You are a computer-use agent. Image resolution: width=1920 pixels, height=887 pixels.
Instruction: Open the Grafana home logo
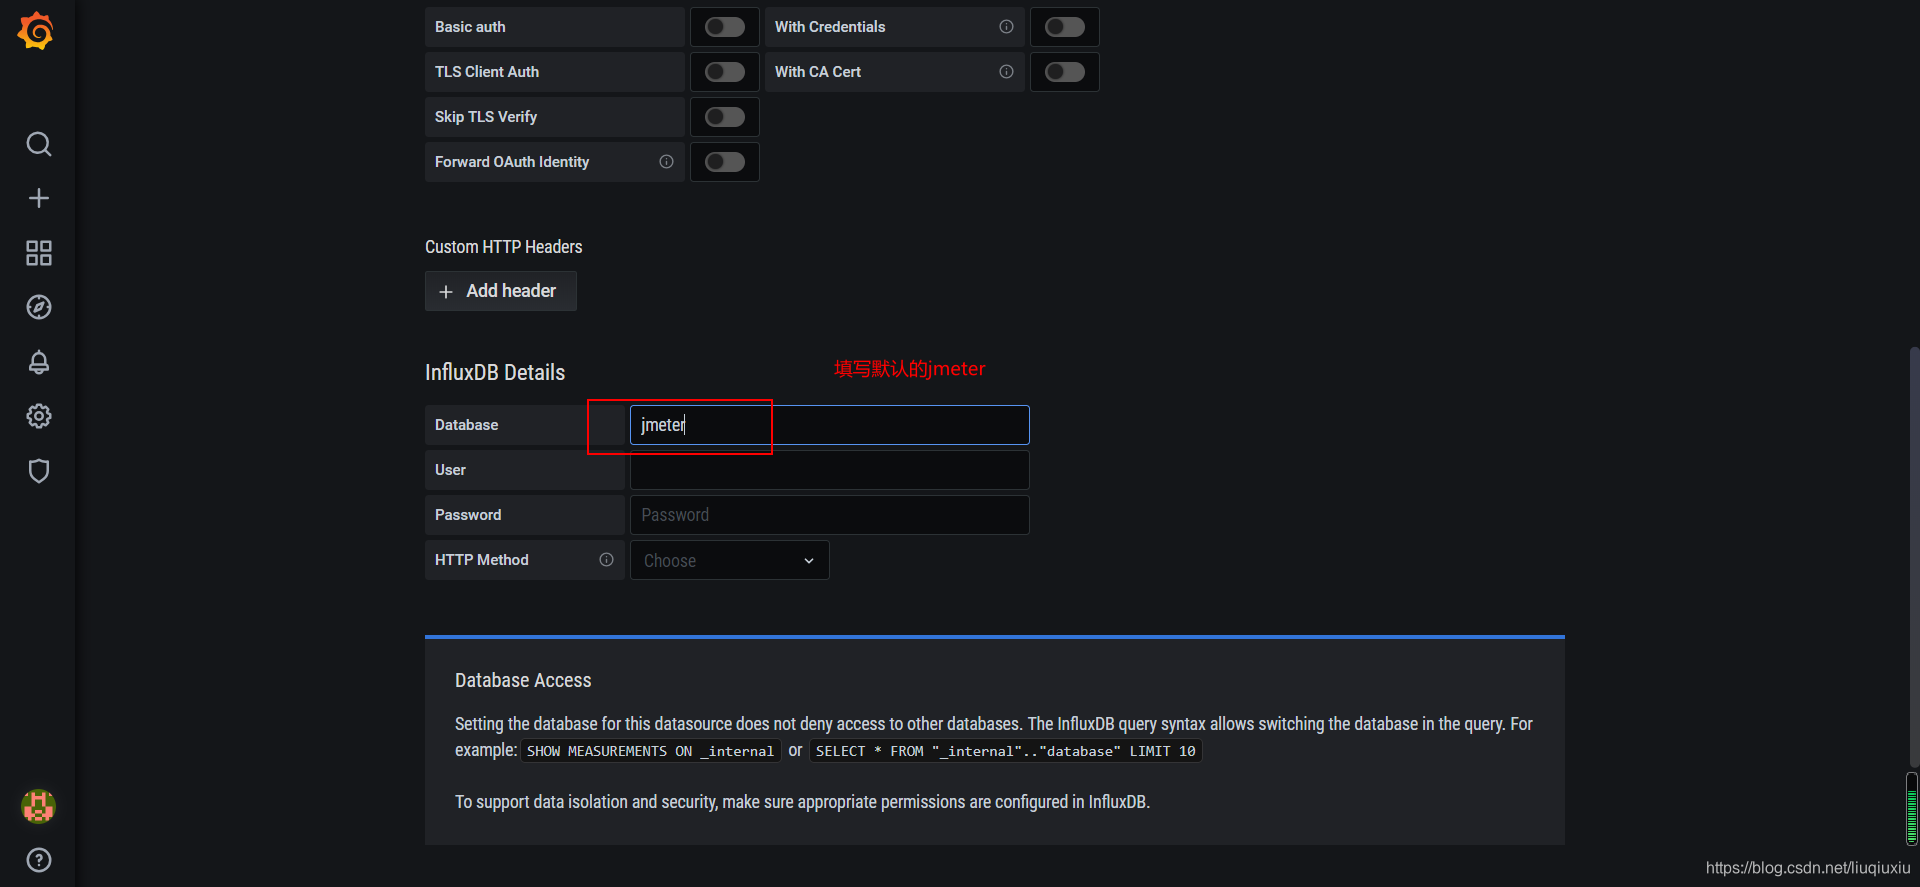click(x=36, y=31)
